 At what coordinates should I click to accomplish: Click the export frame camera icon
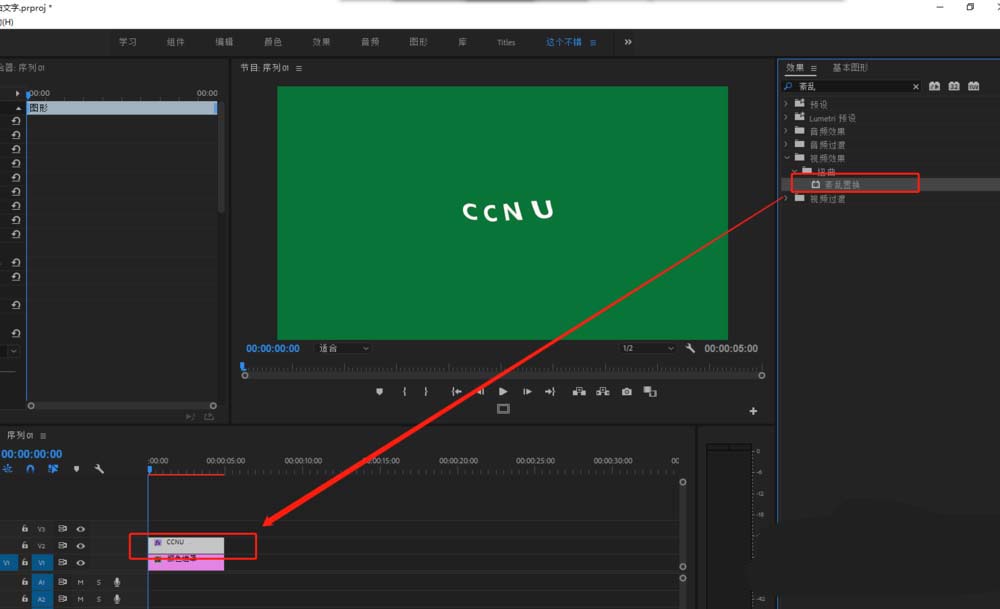(x=626, y=392)
